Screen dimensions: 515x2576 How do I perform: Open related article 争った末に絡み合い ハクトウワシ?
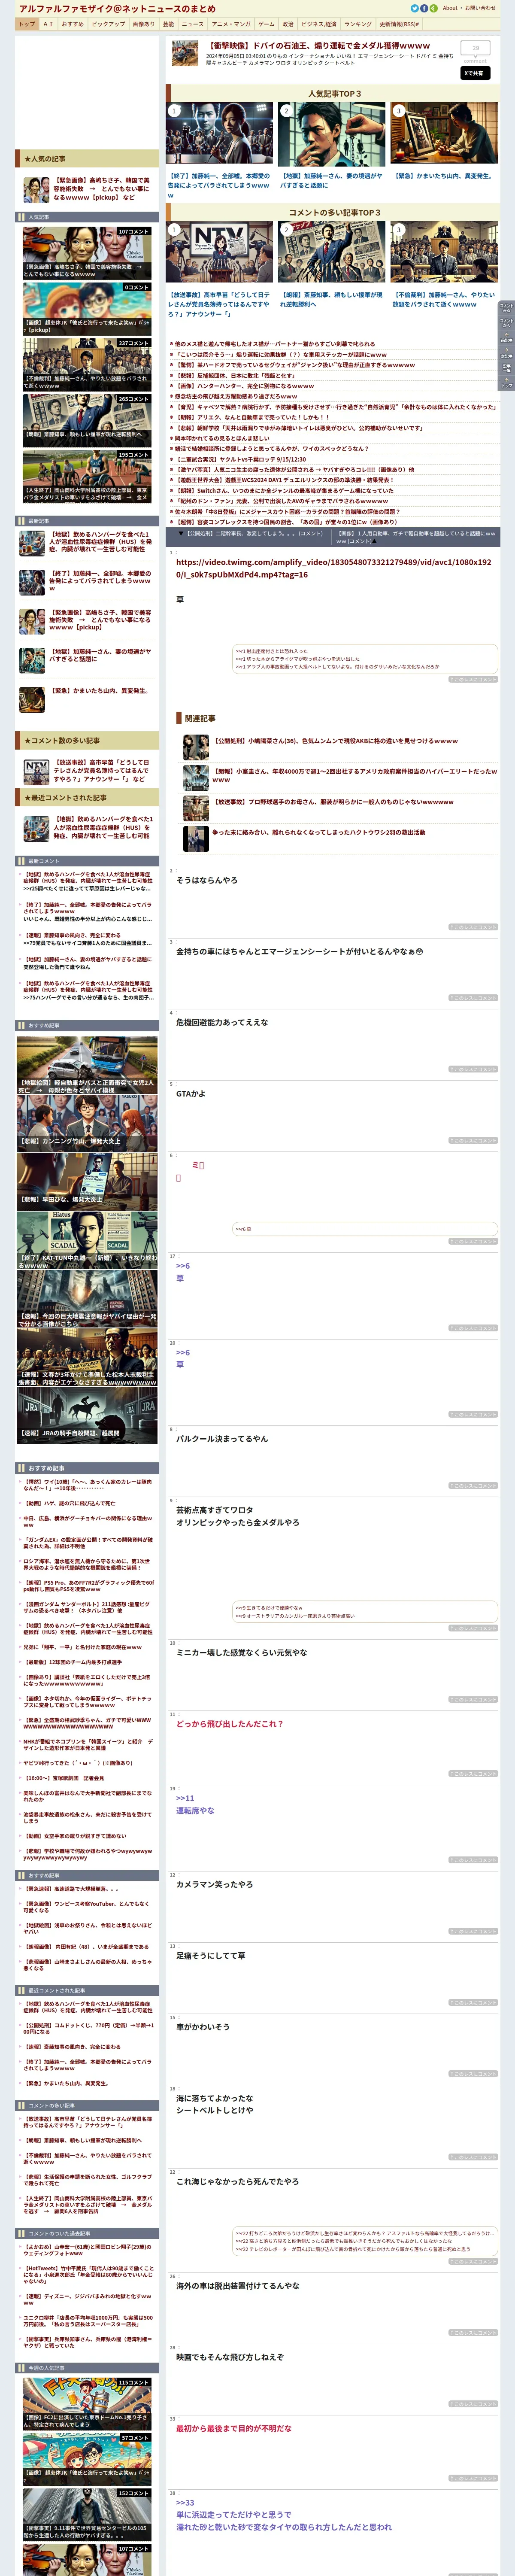[318, 832]
